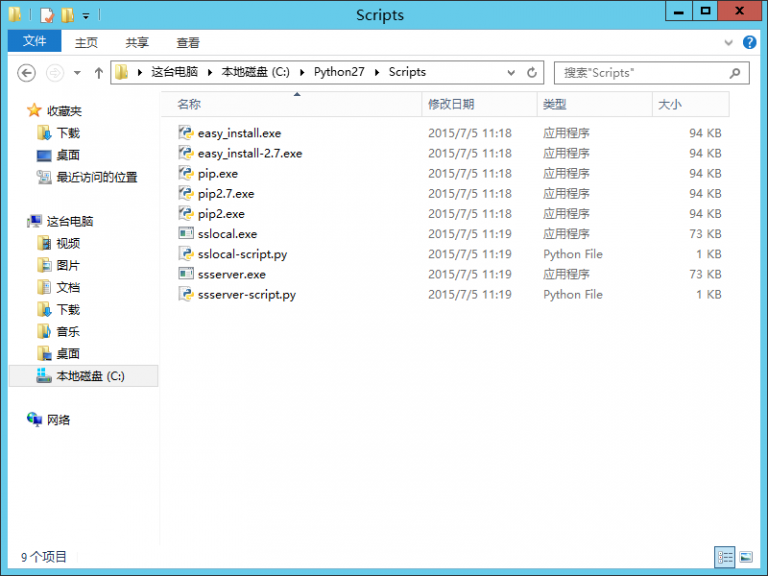Click the search Scripts input field
The width and height of the screenshot is (768, 576).
[640, 72]
